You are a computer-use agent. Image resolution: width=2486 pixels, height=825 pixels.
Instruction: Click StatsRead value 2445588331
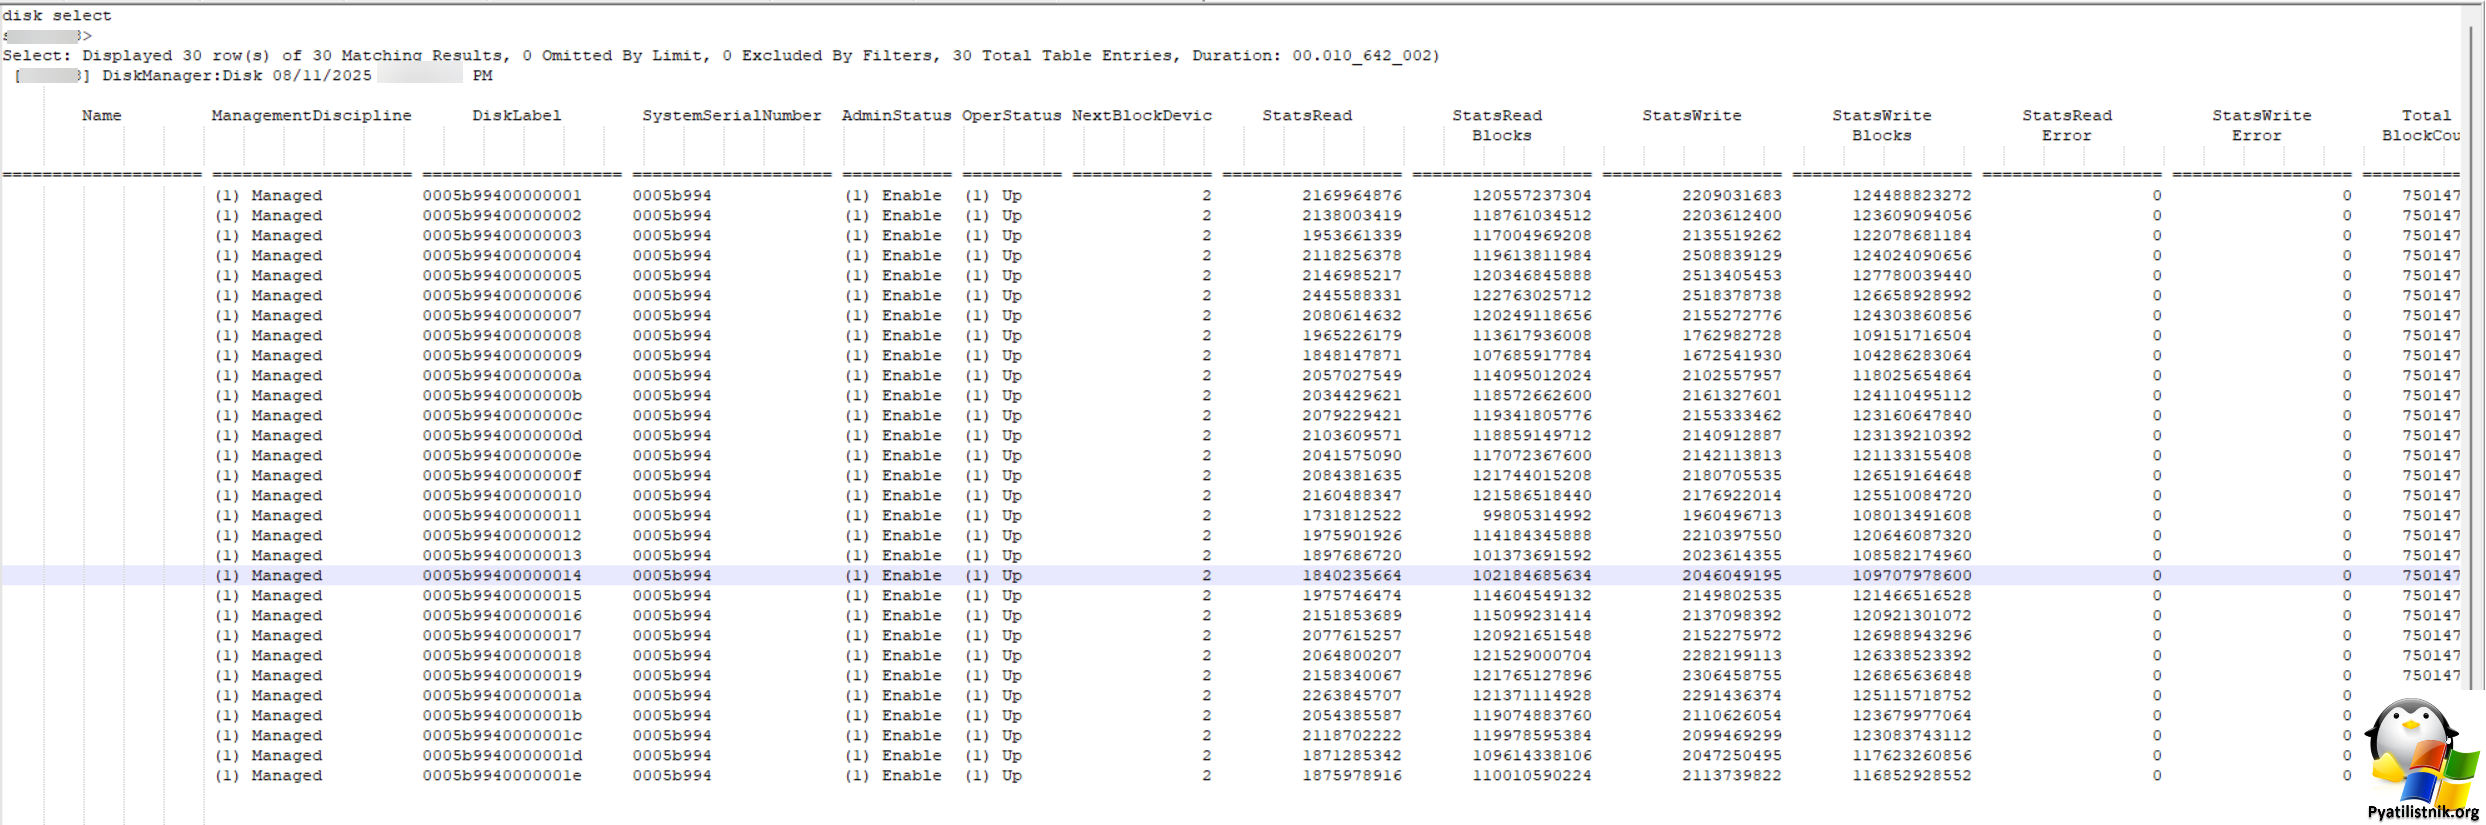tap(1352, 296)
